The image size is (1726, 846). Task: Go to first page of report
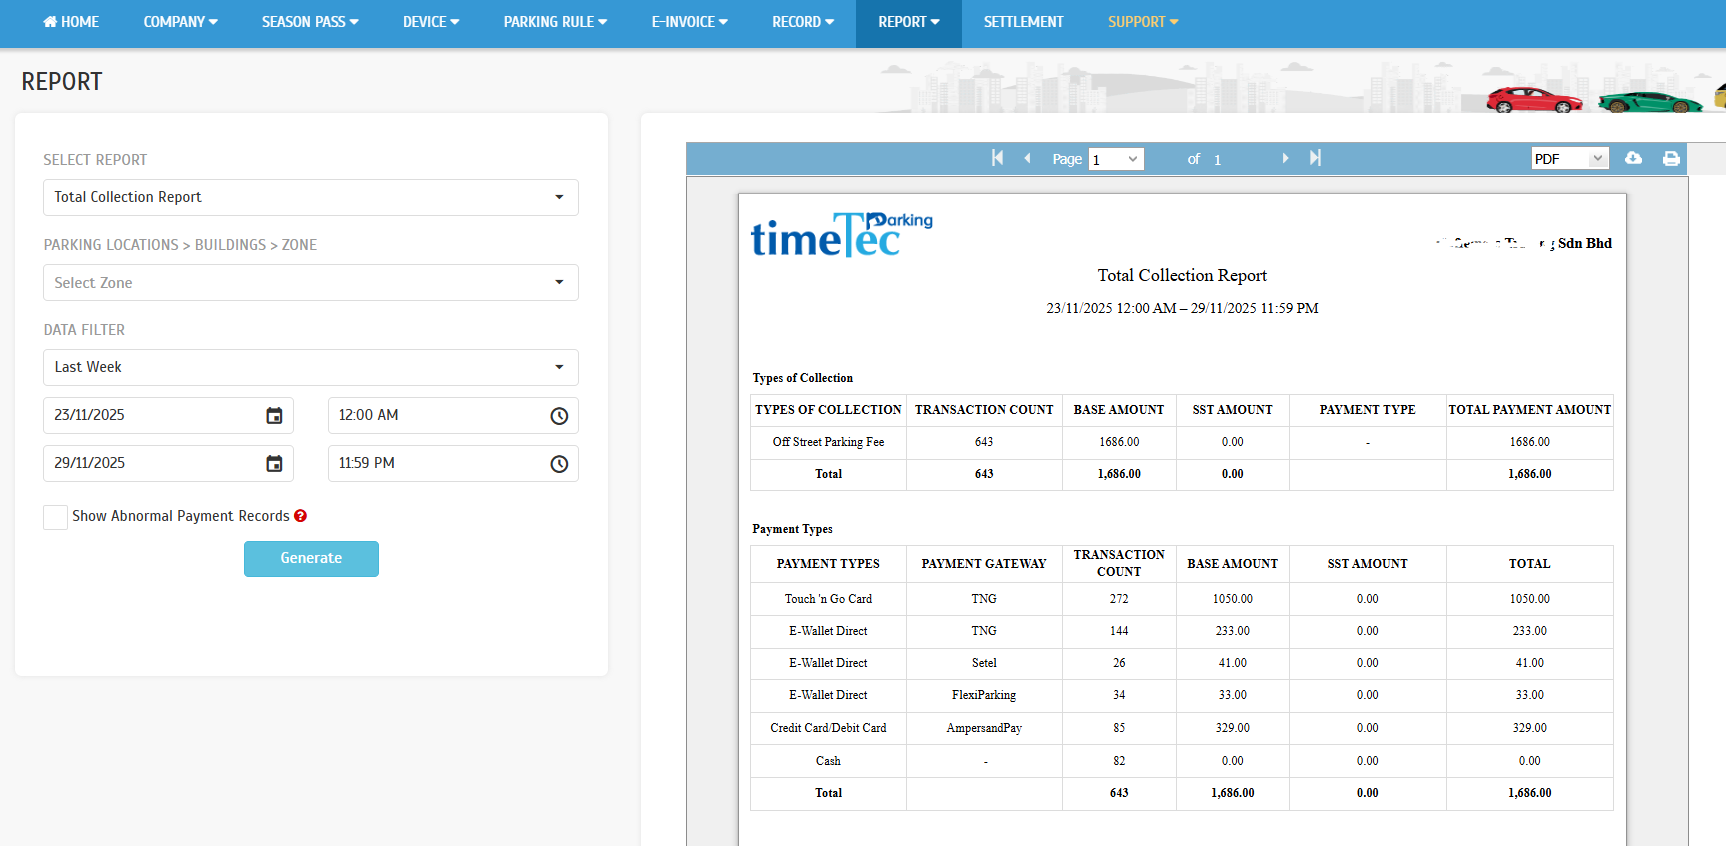997,158
